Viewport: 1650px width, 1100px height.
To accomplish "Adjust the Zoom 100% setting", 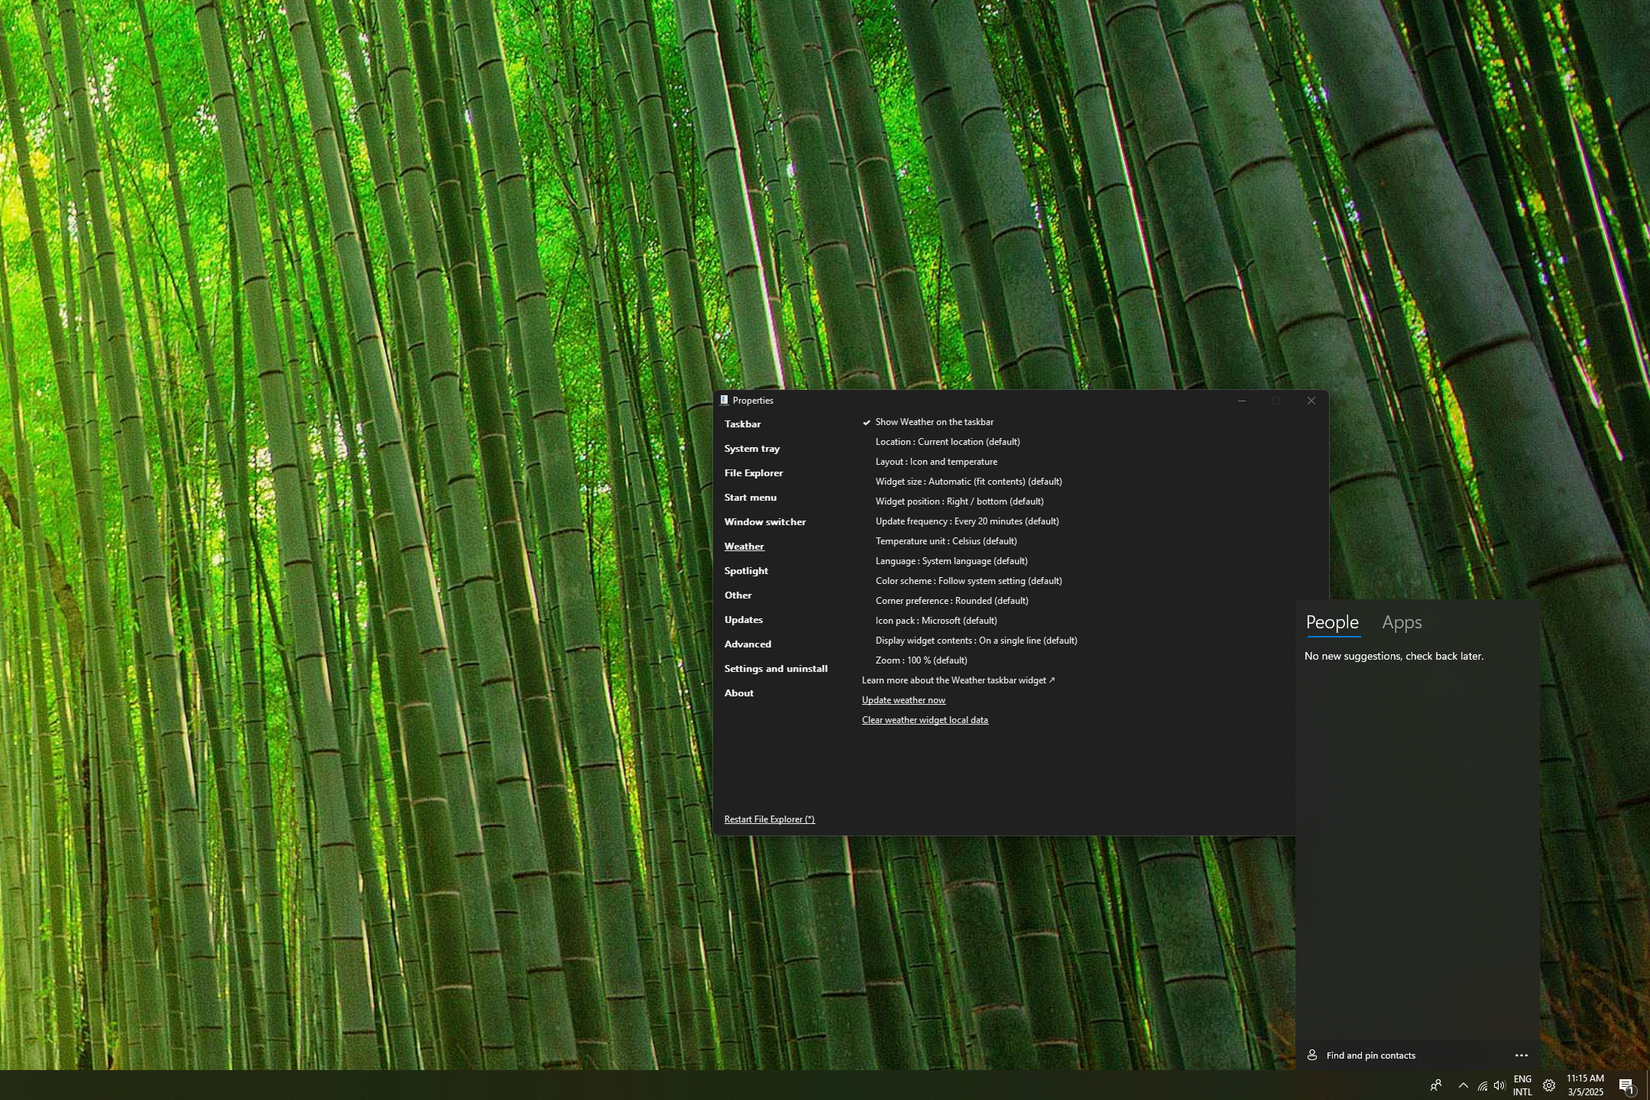I will coord(921,660).
